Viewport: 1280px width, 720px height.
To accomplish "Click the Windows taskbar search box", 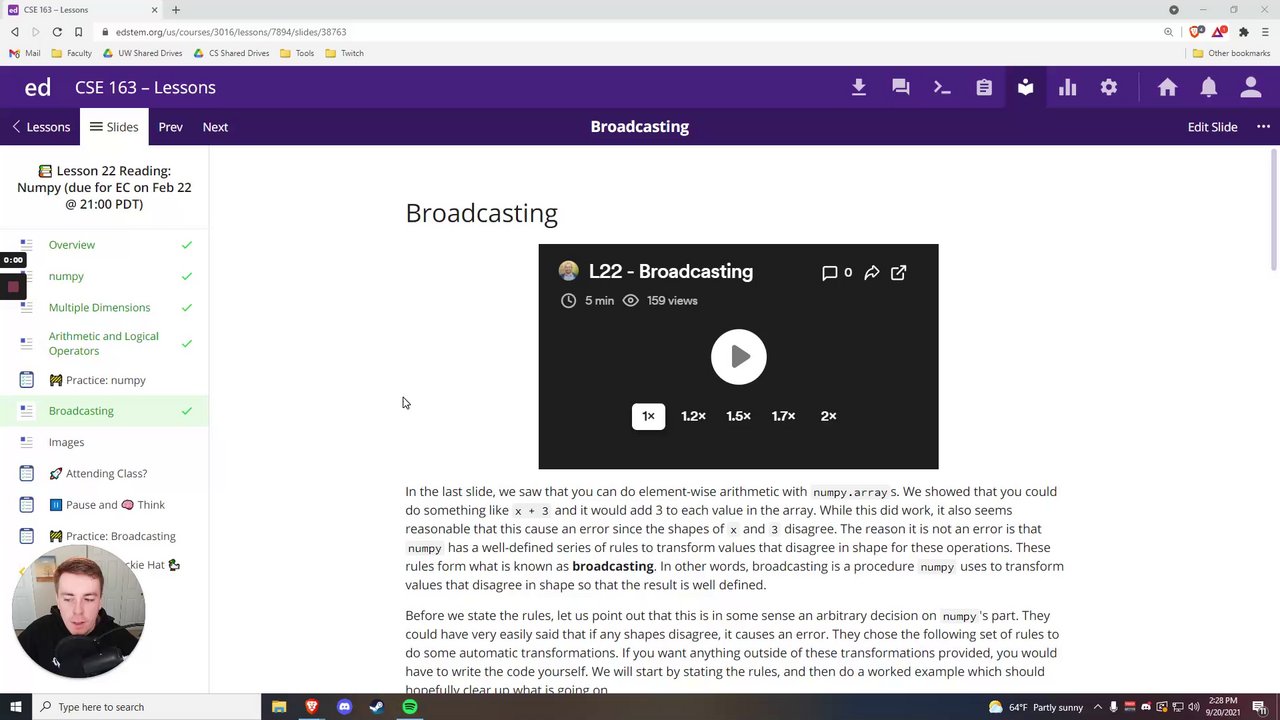I will click(146, 707).
